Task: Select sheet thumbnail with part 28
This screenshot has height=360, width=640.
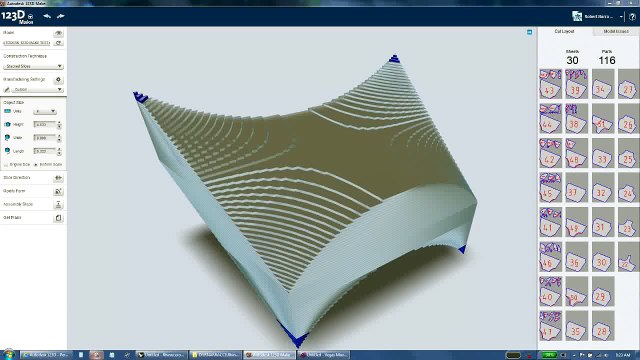Action: coord(603,326)
